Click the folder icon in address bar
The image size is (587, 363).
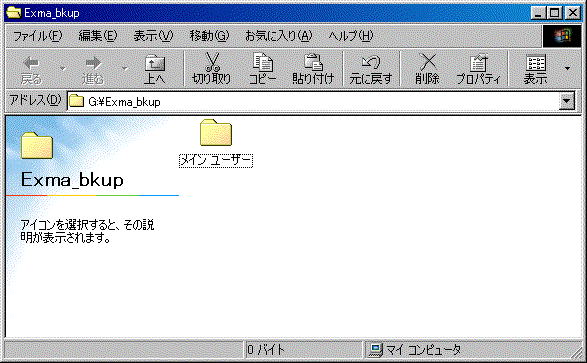(77, 101)
